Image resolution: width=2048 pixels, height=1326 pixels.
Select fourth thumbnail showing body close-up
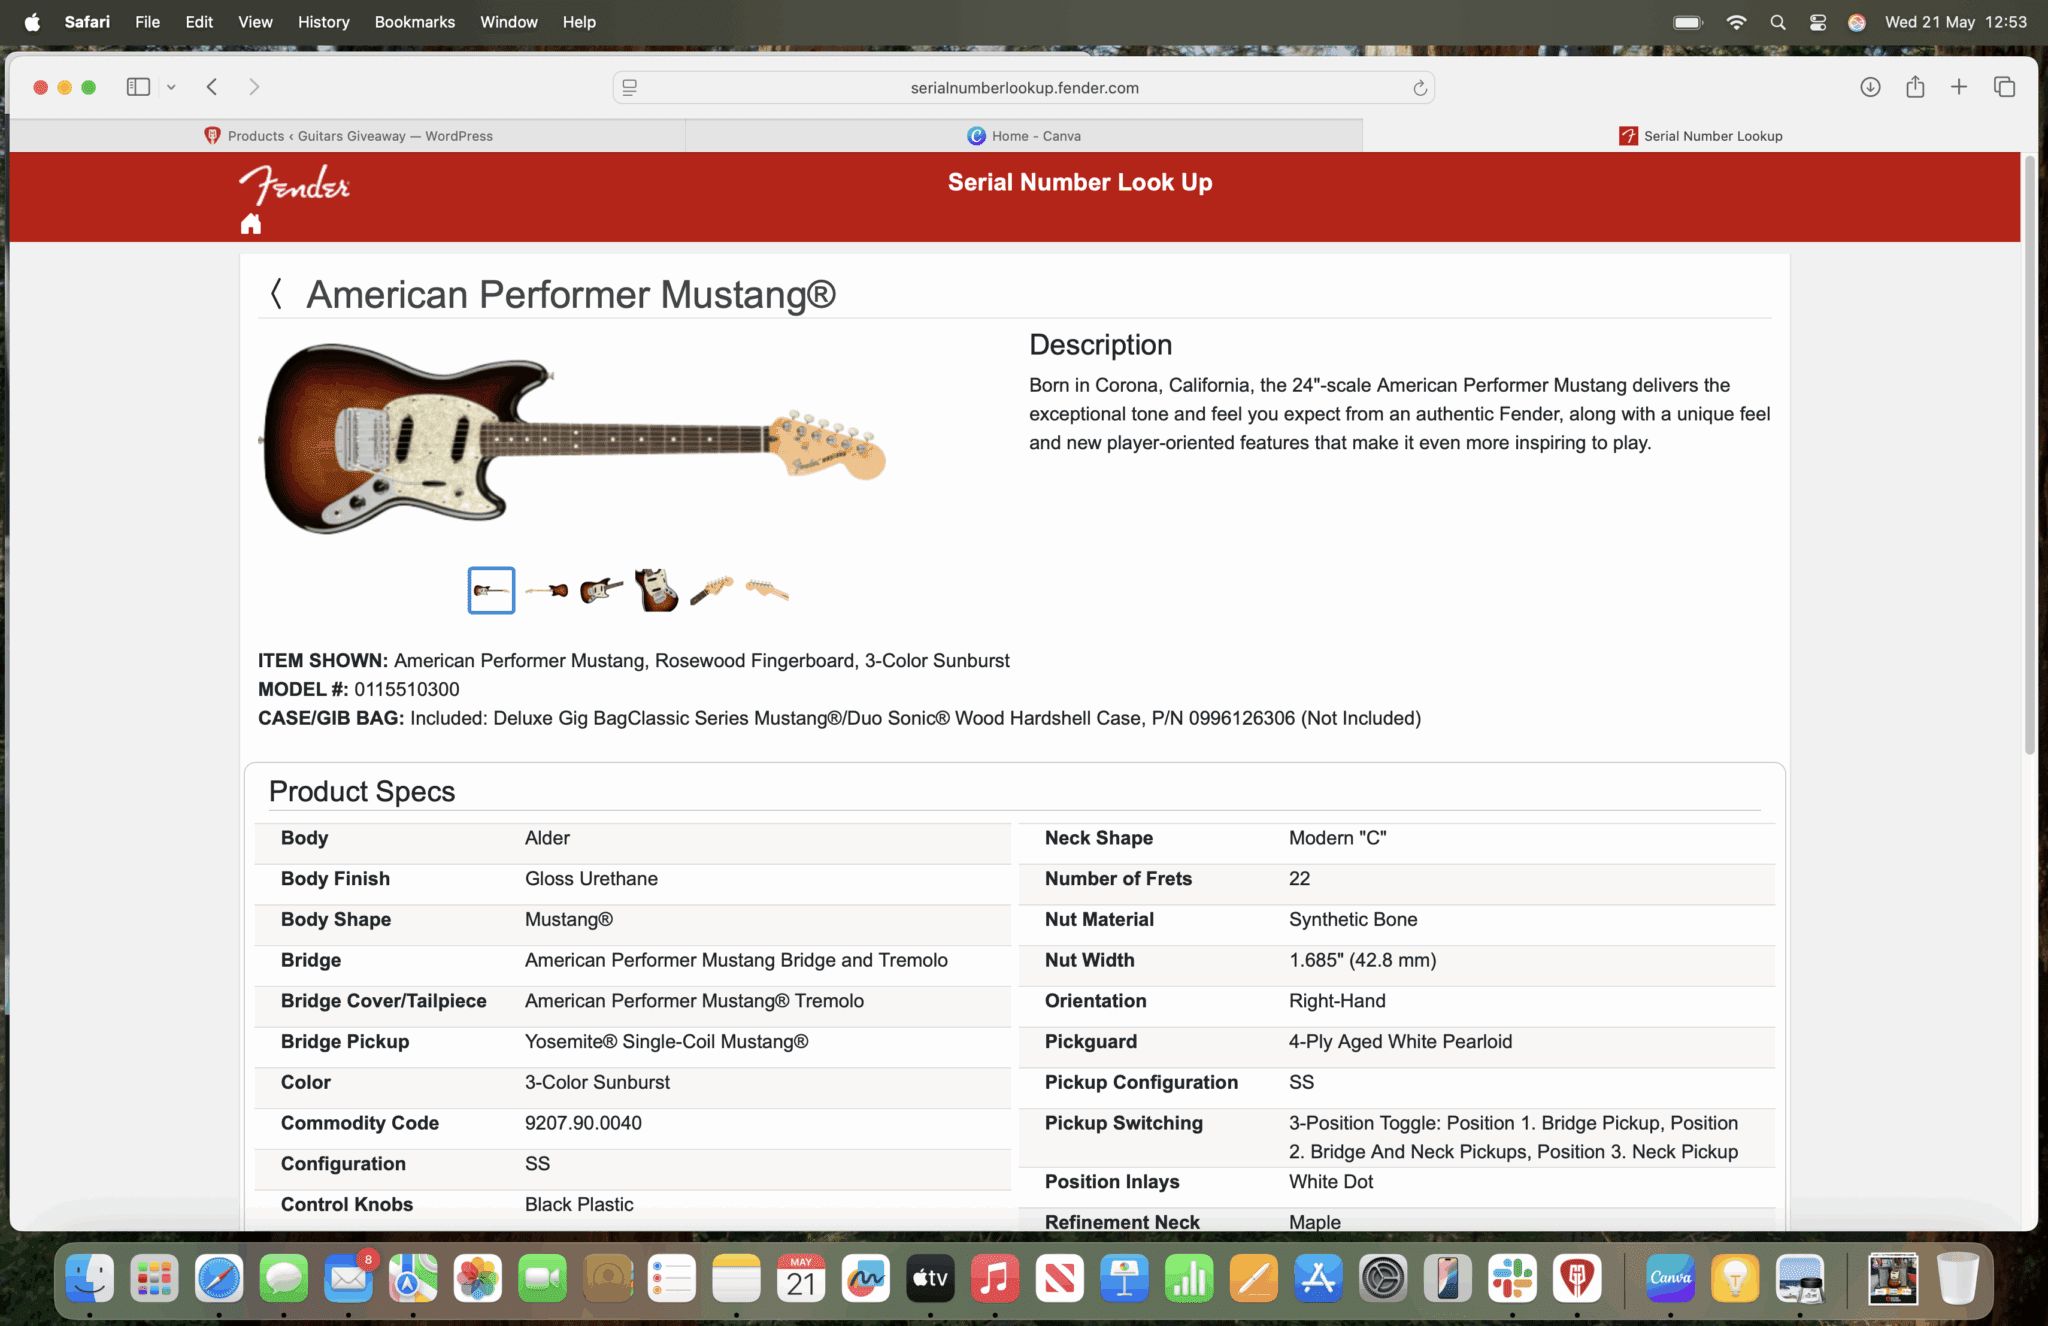(656, 590)
